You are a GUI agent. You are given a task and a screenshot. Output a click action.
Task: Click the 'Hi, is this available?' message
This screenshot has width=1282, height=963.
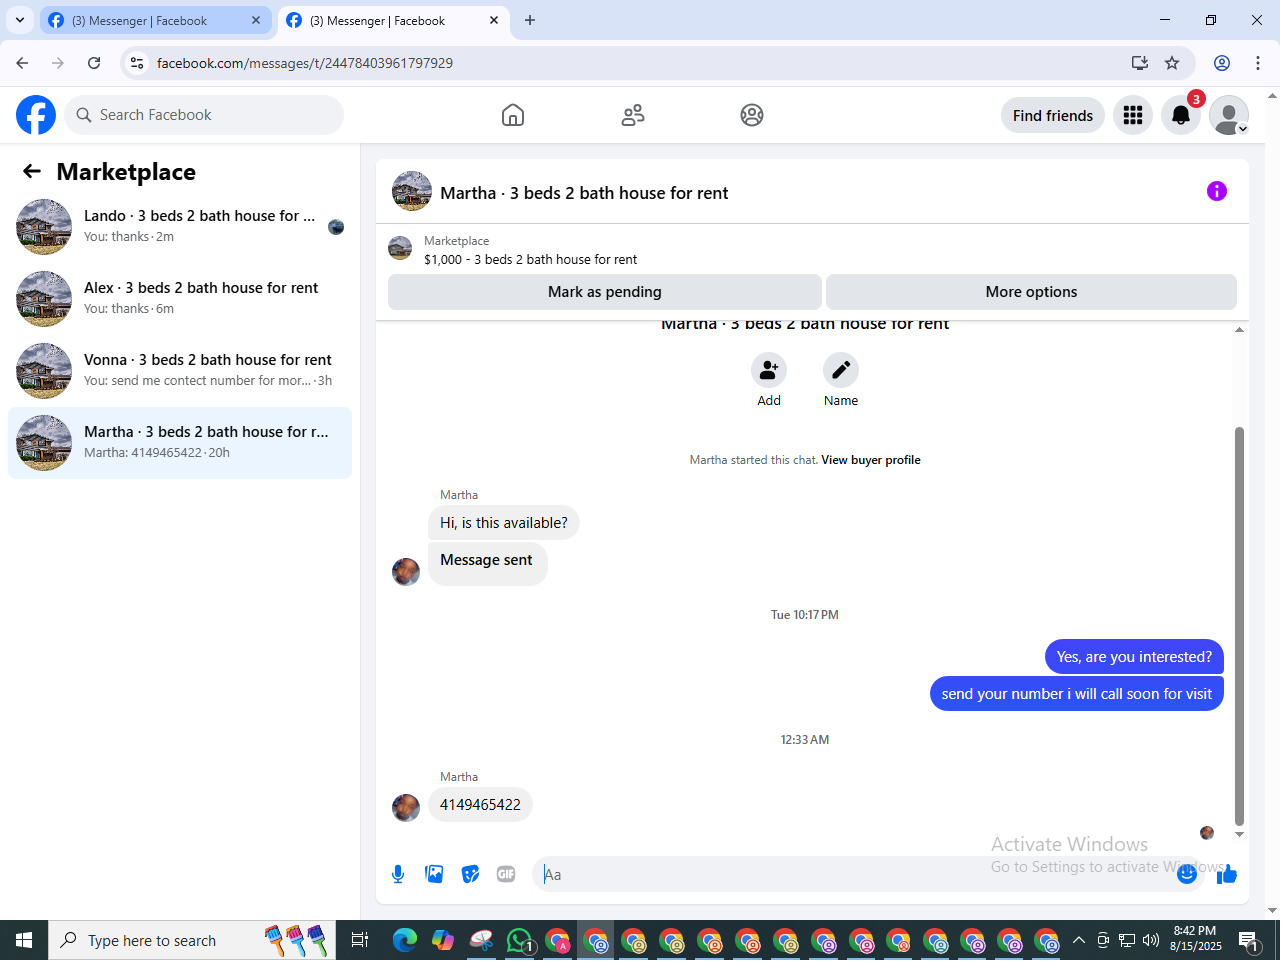pos(504,523)
